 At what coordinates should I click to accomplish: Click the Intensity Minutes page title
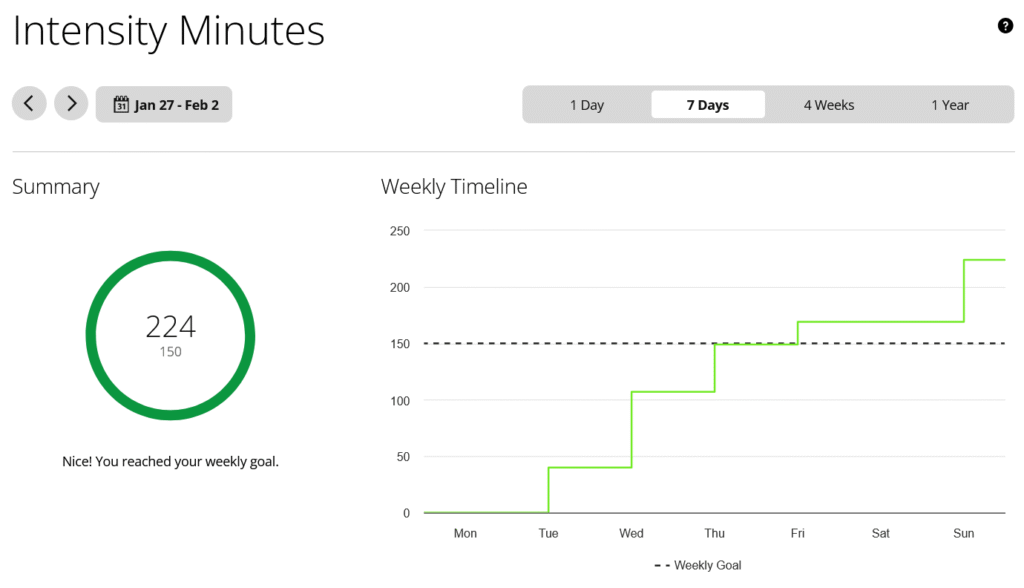point(168,31)
